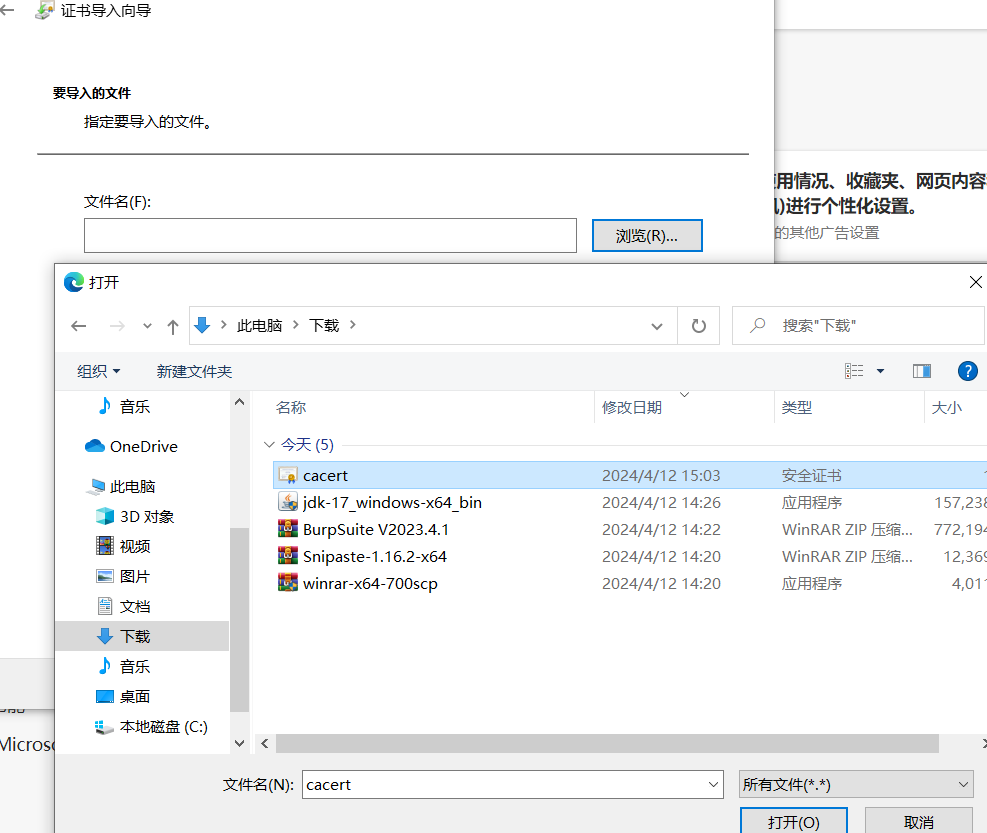Show the preview pane icon
Viewport: 987px width, 833px height.
point(921,371)
